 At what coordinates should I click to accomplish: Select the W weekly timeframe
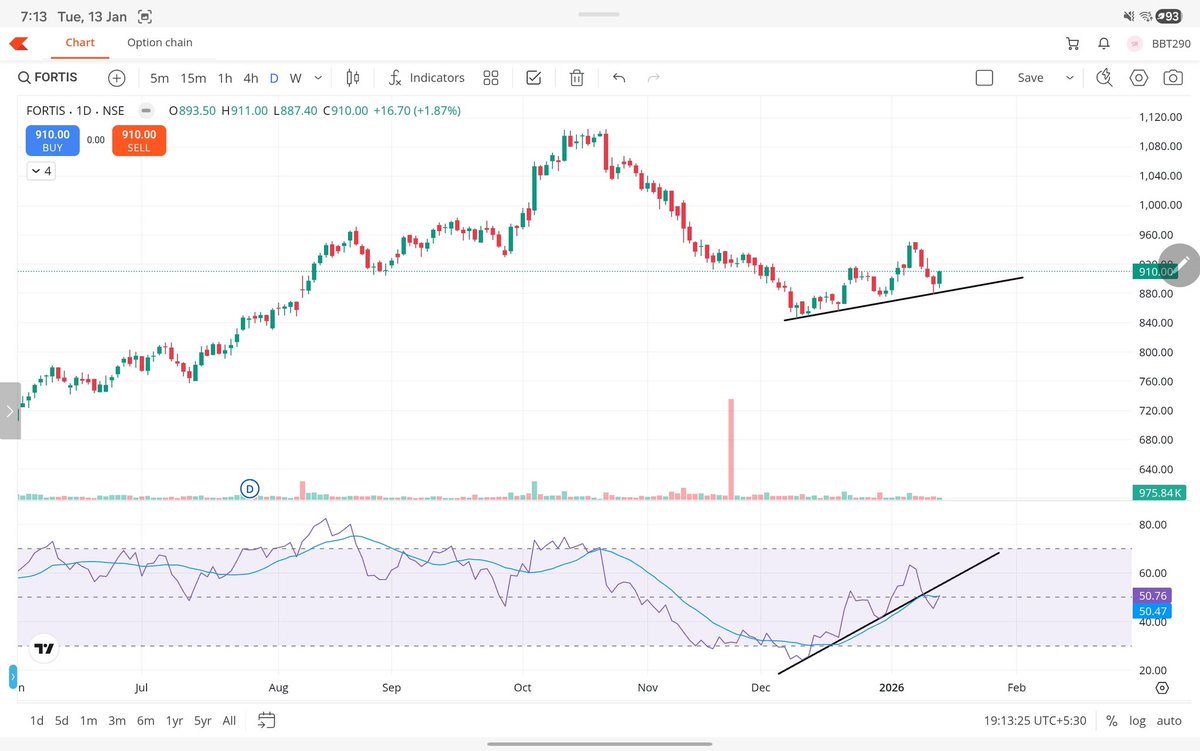(296, 78)
